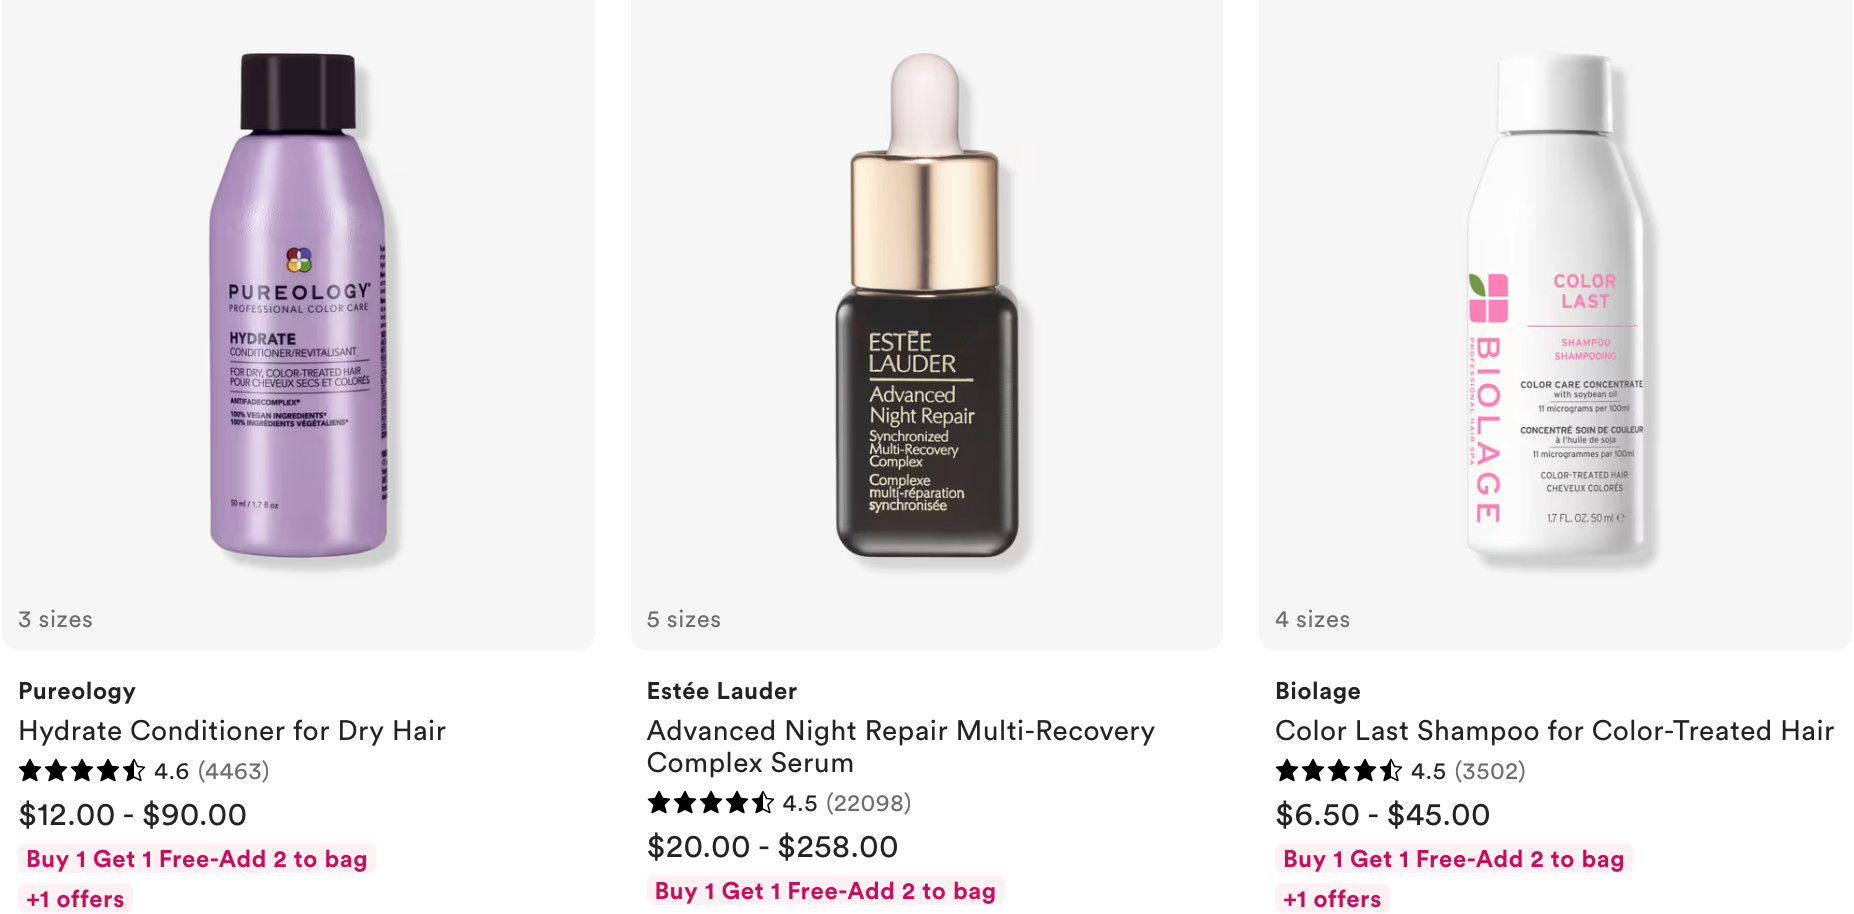Open the Pureology conditioner bottle image
This screenshot has width=1854, height=914.
coord(298,305)
